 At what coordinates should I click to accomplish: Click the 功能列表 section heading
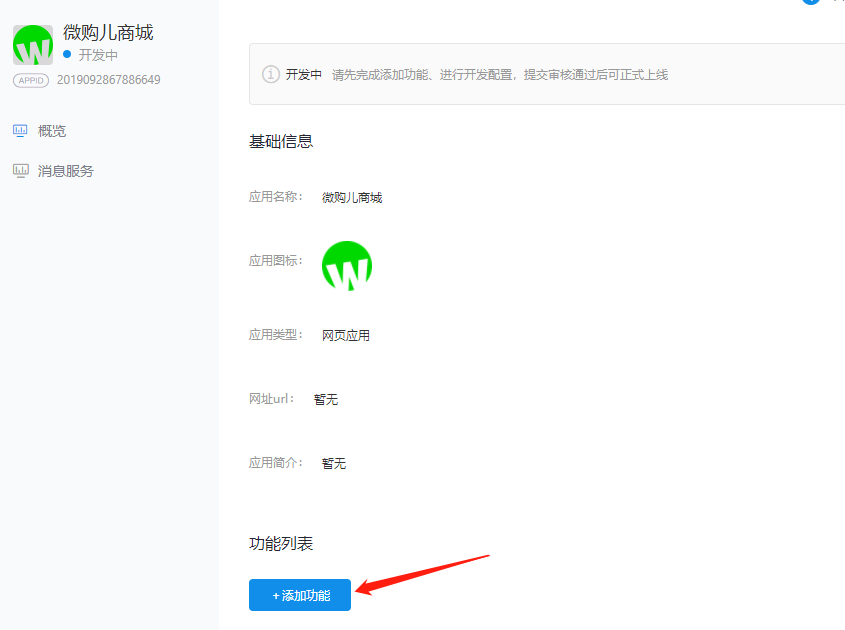point(281,543)
